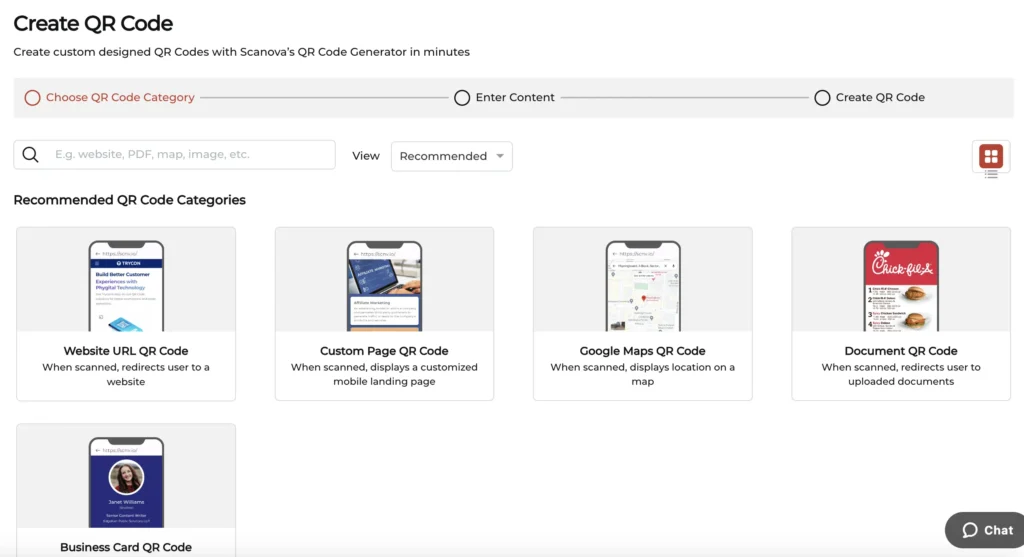Viewport: 1024px width, 557px height.
Task: Click the Scanova QR Code Generator subtitle text
Action: pos(242,52)
